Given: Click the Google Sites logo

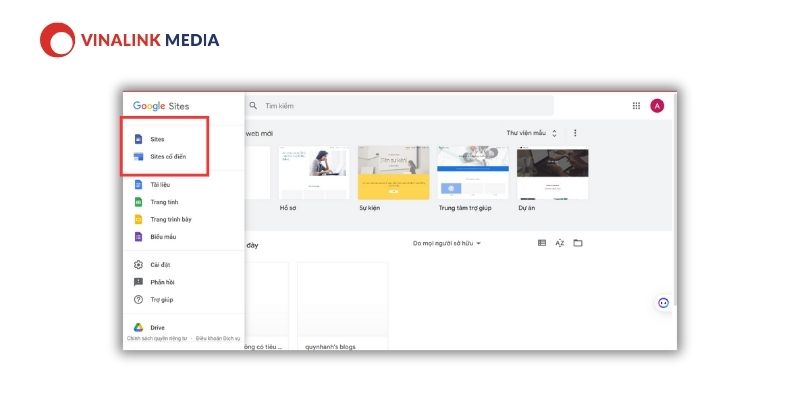Looking at the screenshot, I should 161,106.
